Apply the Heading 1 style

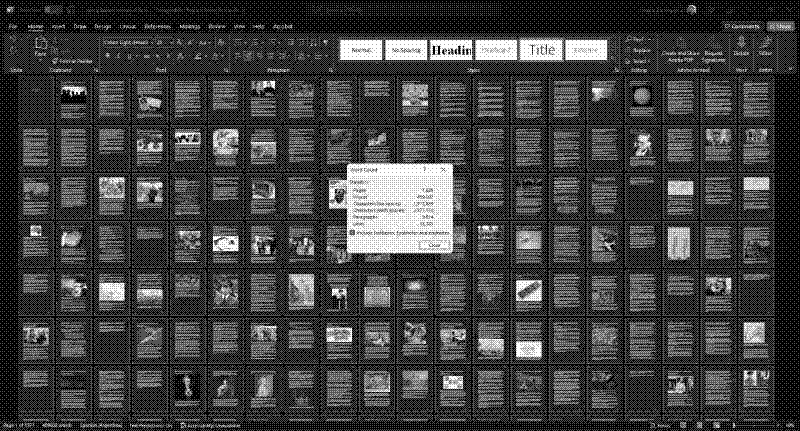[x=451, y=50]
